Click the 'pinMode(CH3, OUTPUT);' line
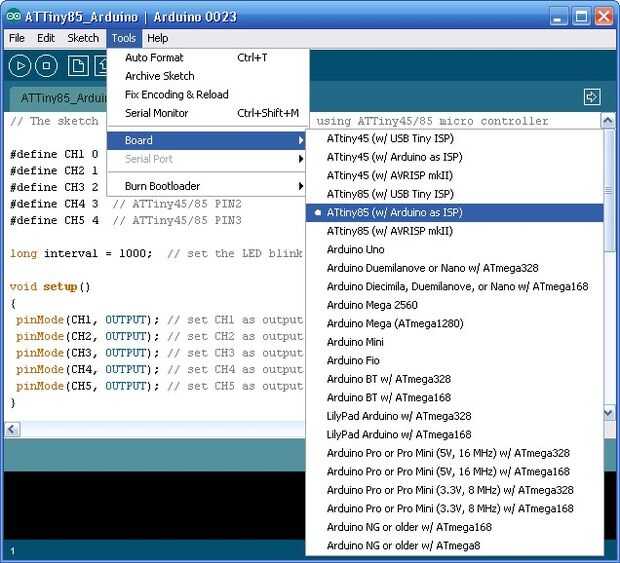 tap(87, 353)
